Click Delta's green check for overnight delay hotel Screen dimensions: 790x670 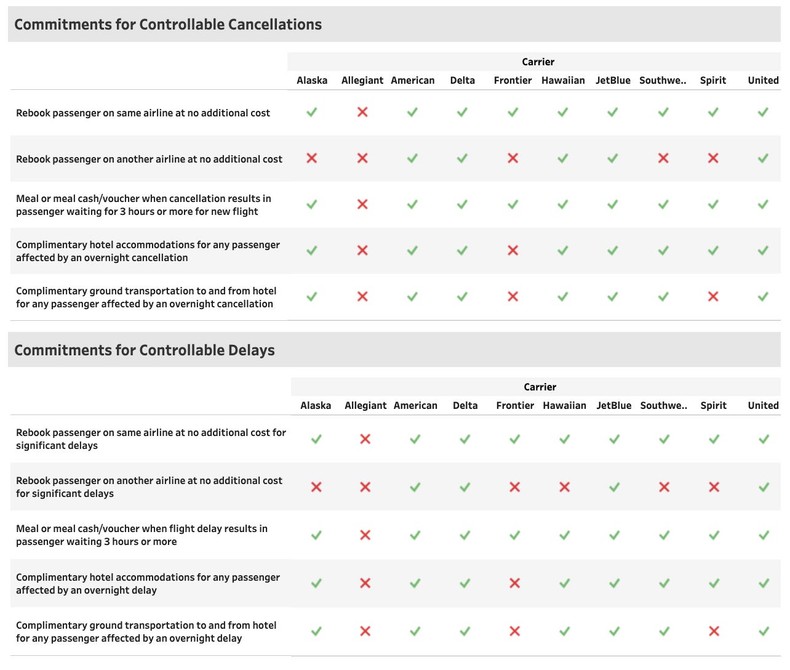464,583
